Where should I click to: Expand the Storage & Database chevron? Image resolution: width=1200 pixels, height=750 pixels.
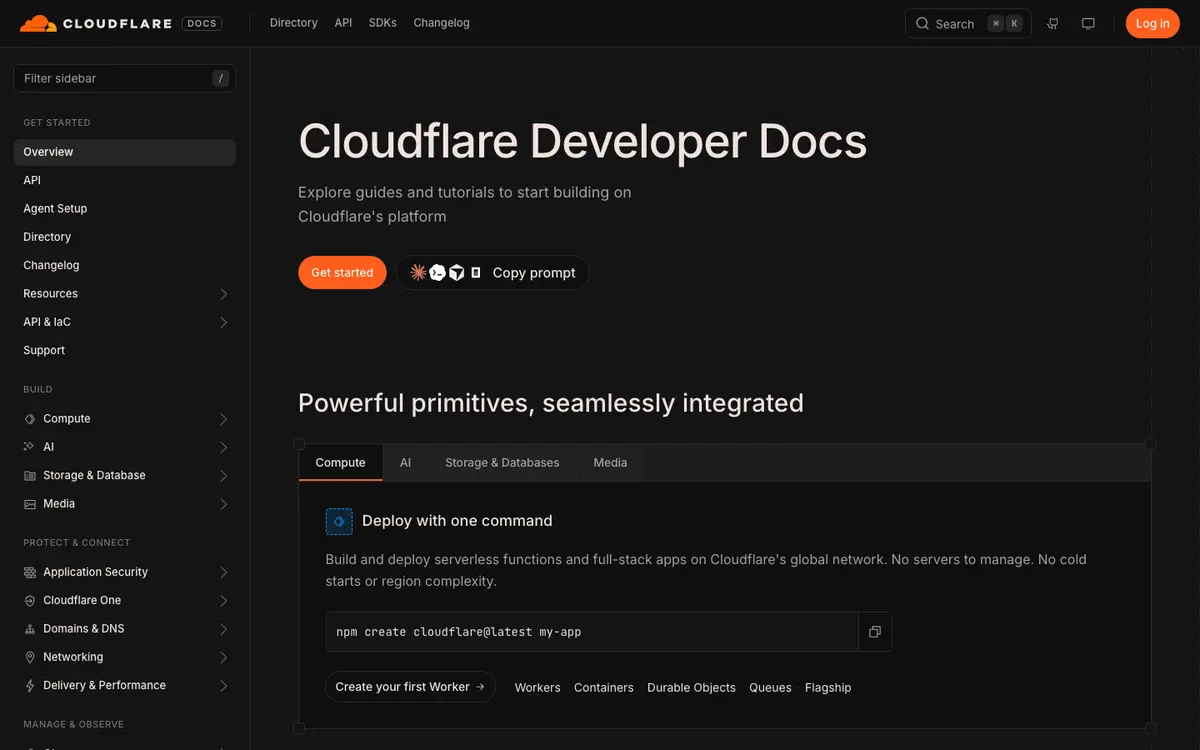[x=223, y=476]
